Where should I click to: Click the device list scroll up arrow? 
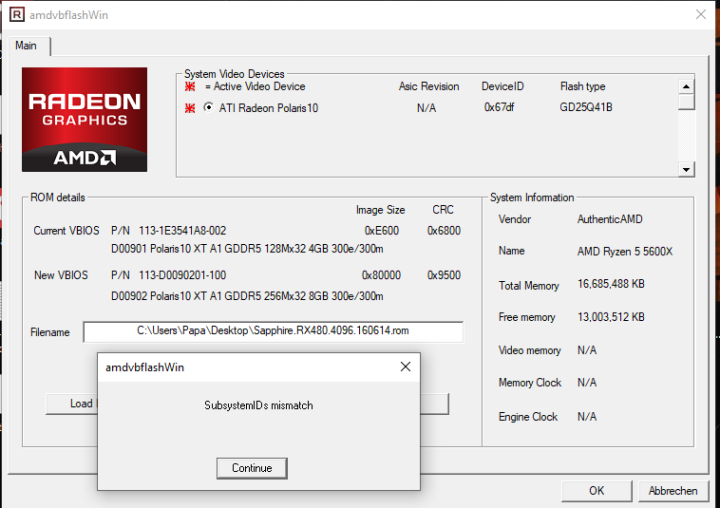[x=686, y=86]
